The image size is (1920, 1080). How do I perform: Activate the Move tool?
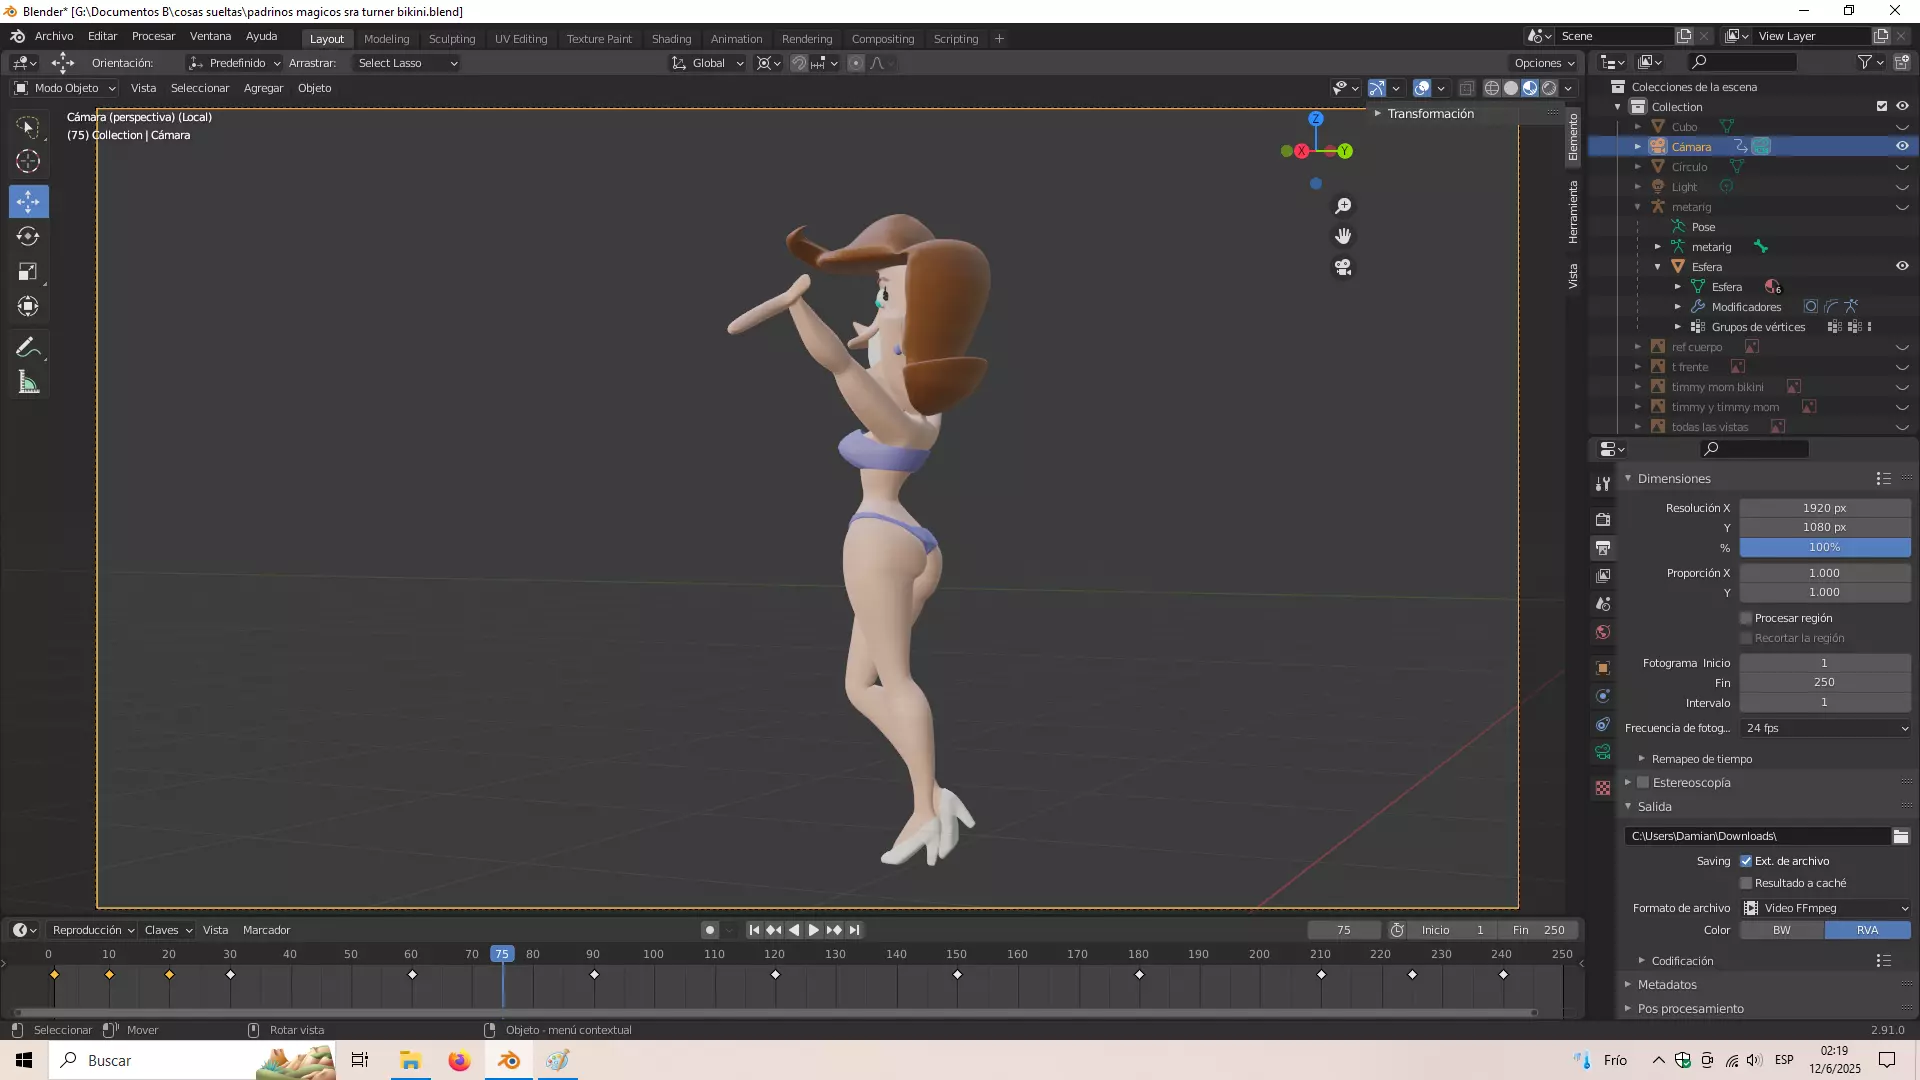coord(28,202)
